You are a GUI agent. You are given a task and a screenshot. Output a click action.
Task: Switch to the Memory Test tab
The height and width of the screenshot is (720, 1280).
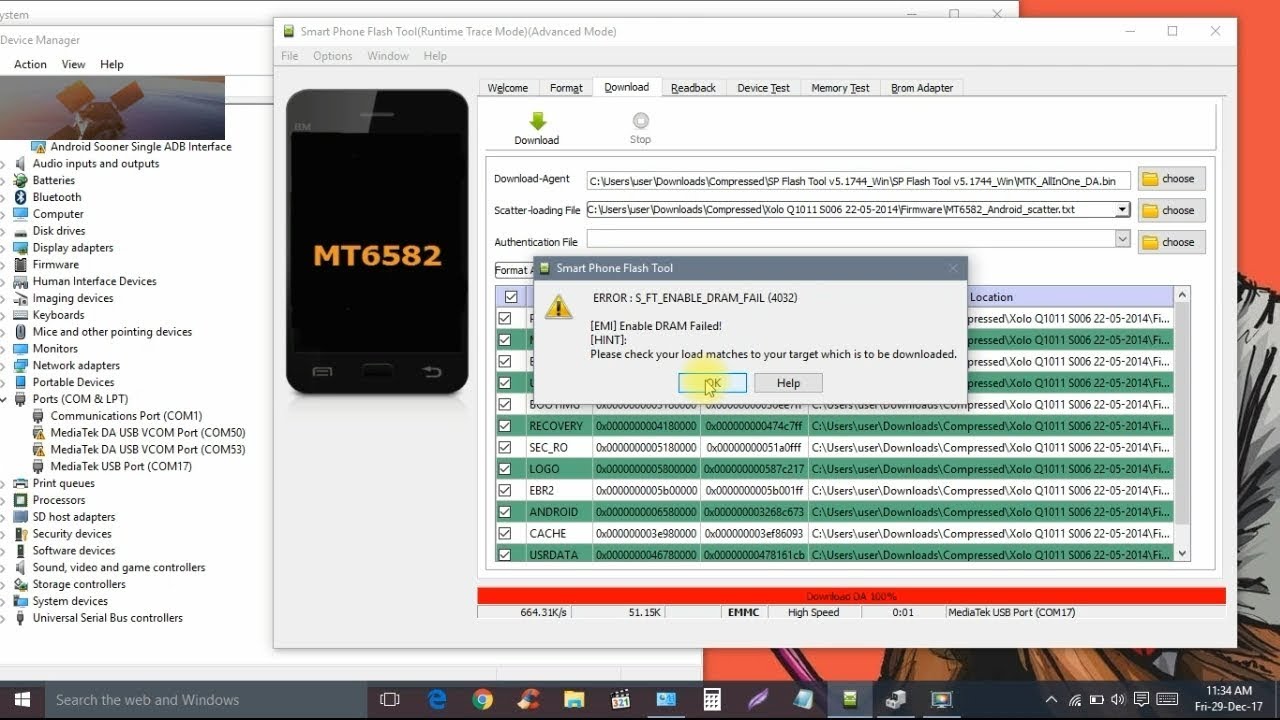coord(840,88)
